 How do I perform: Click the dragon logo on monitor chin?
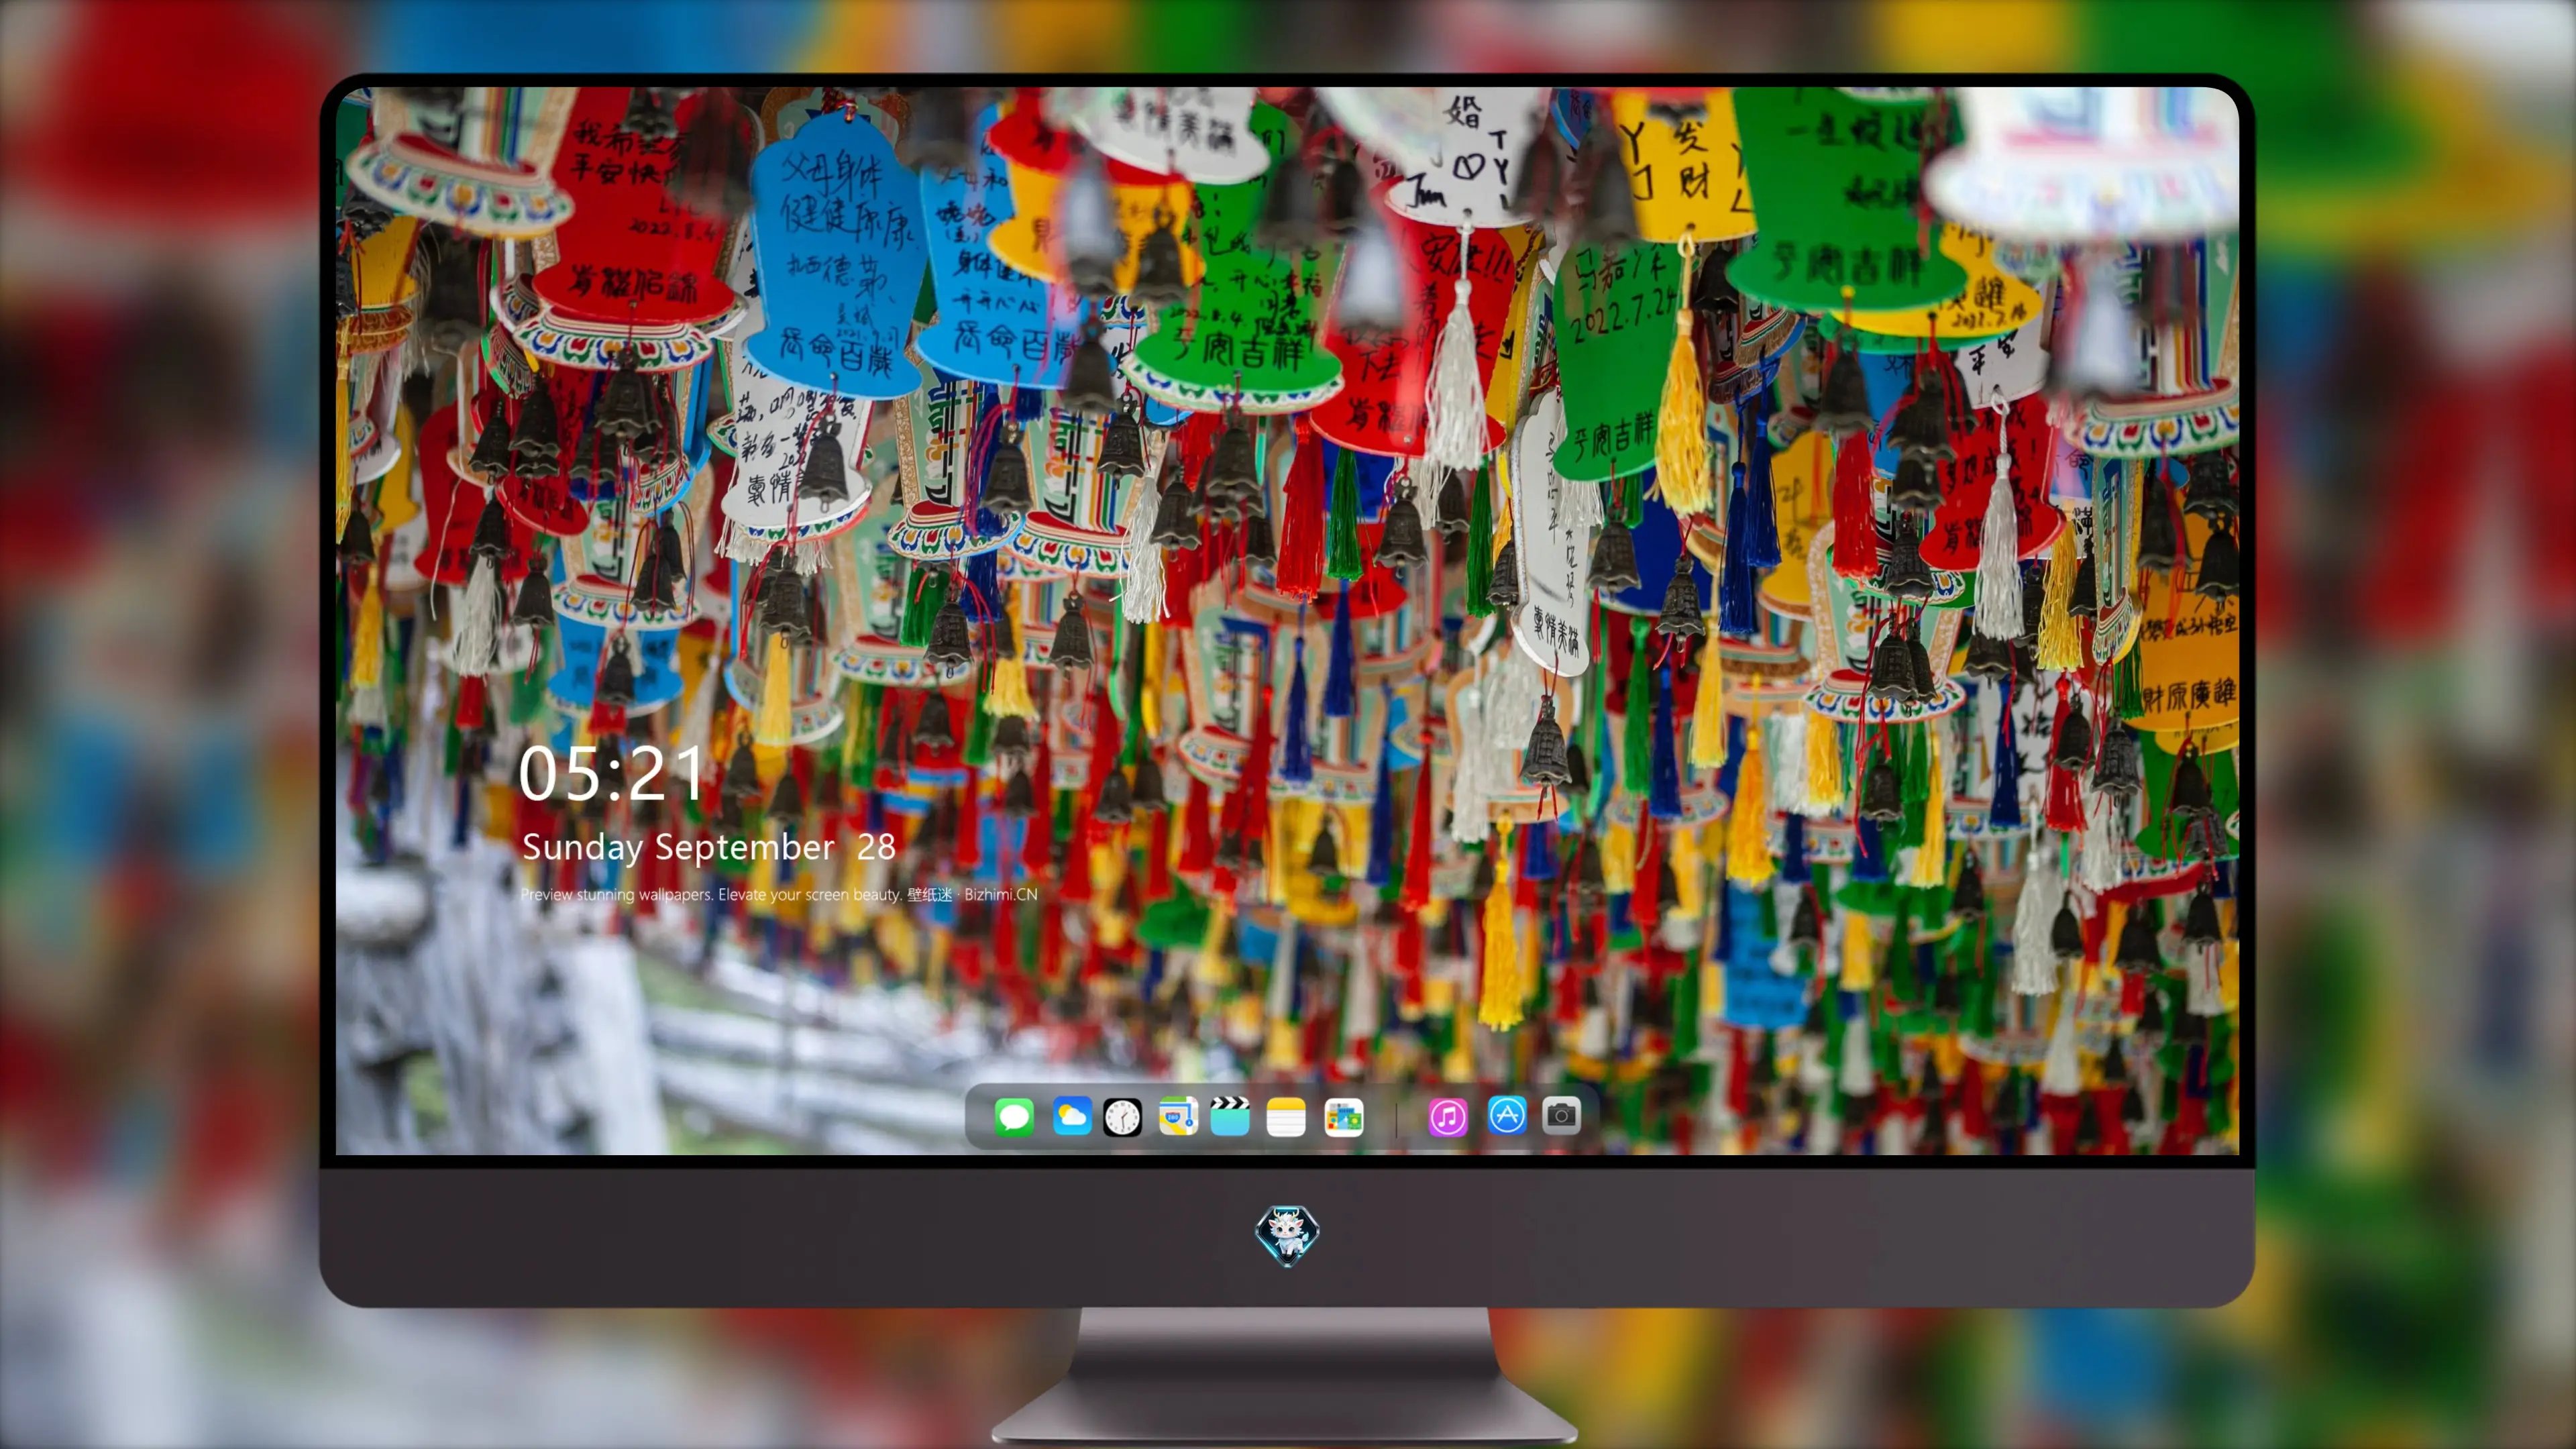point(1287,1236)
